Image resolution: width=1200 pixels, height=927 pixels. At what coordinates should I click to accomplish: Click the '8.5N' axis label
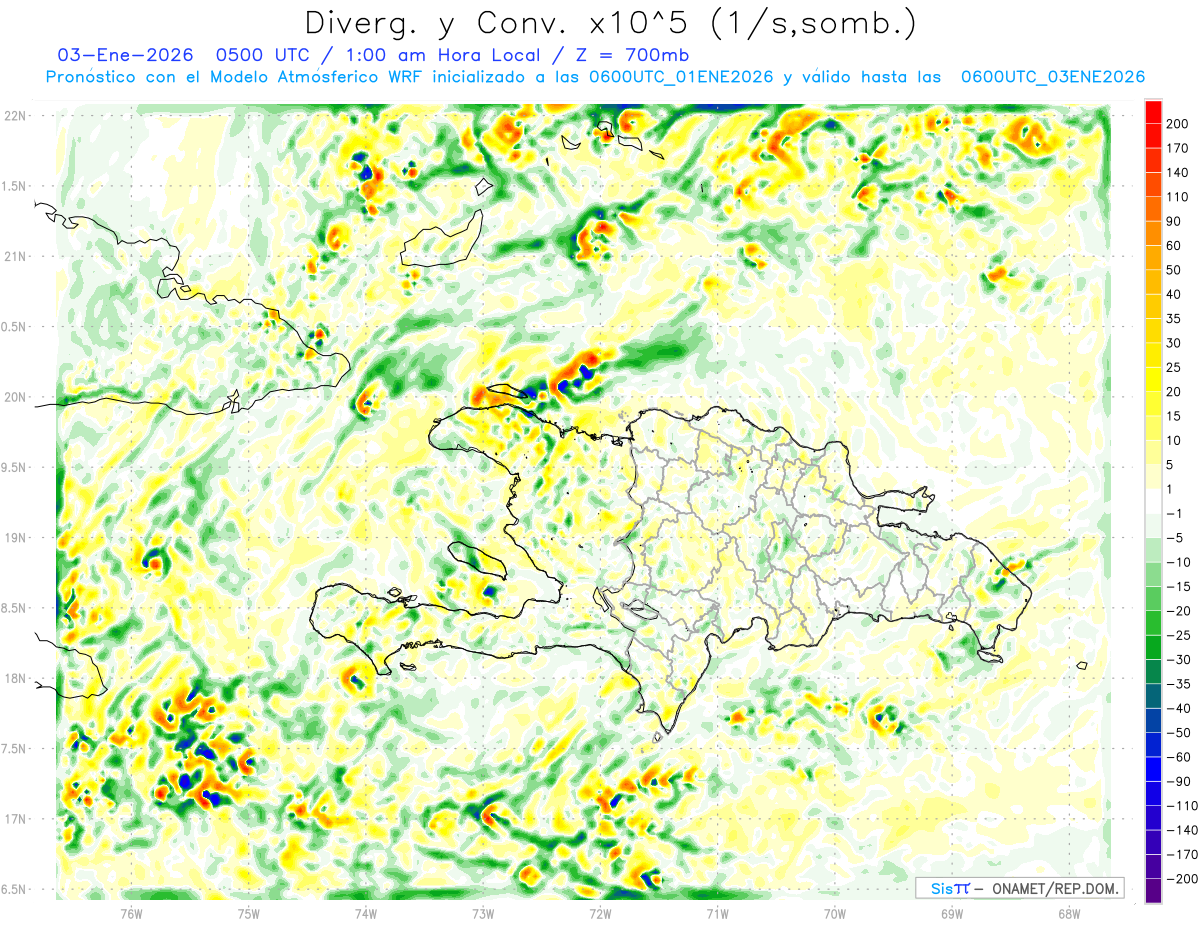tap(15, 609)
